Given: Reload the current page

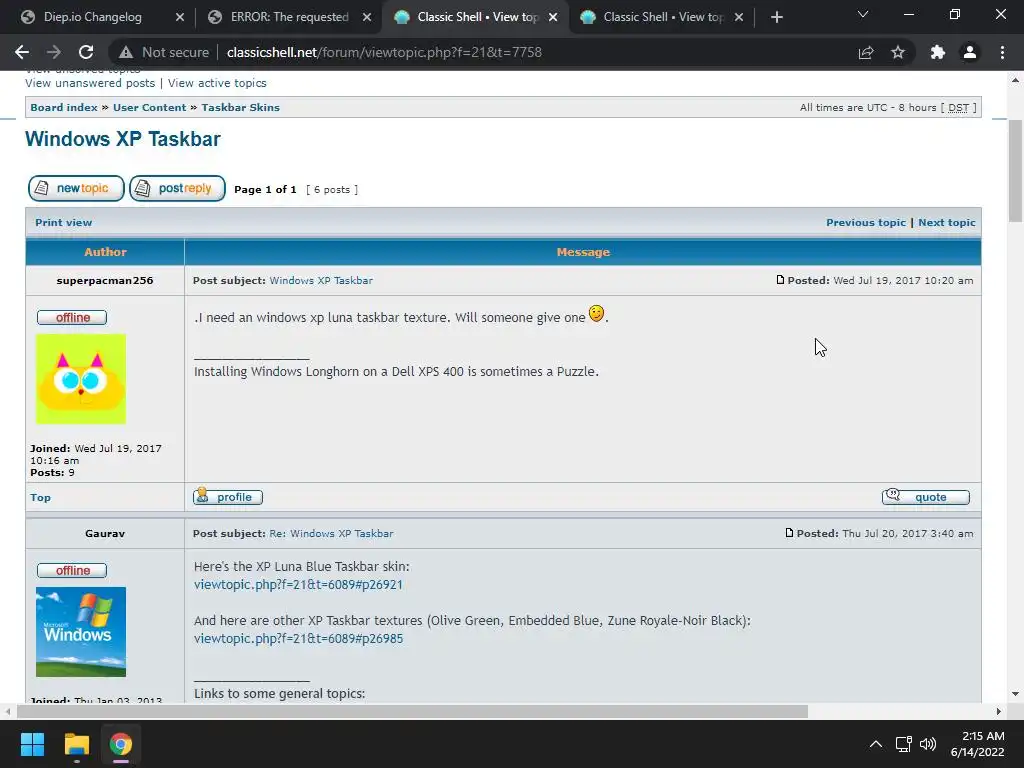Looking at the screenshot, I should pyautogui.click(x=86, y=52).
